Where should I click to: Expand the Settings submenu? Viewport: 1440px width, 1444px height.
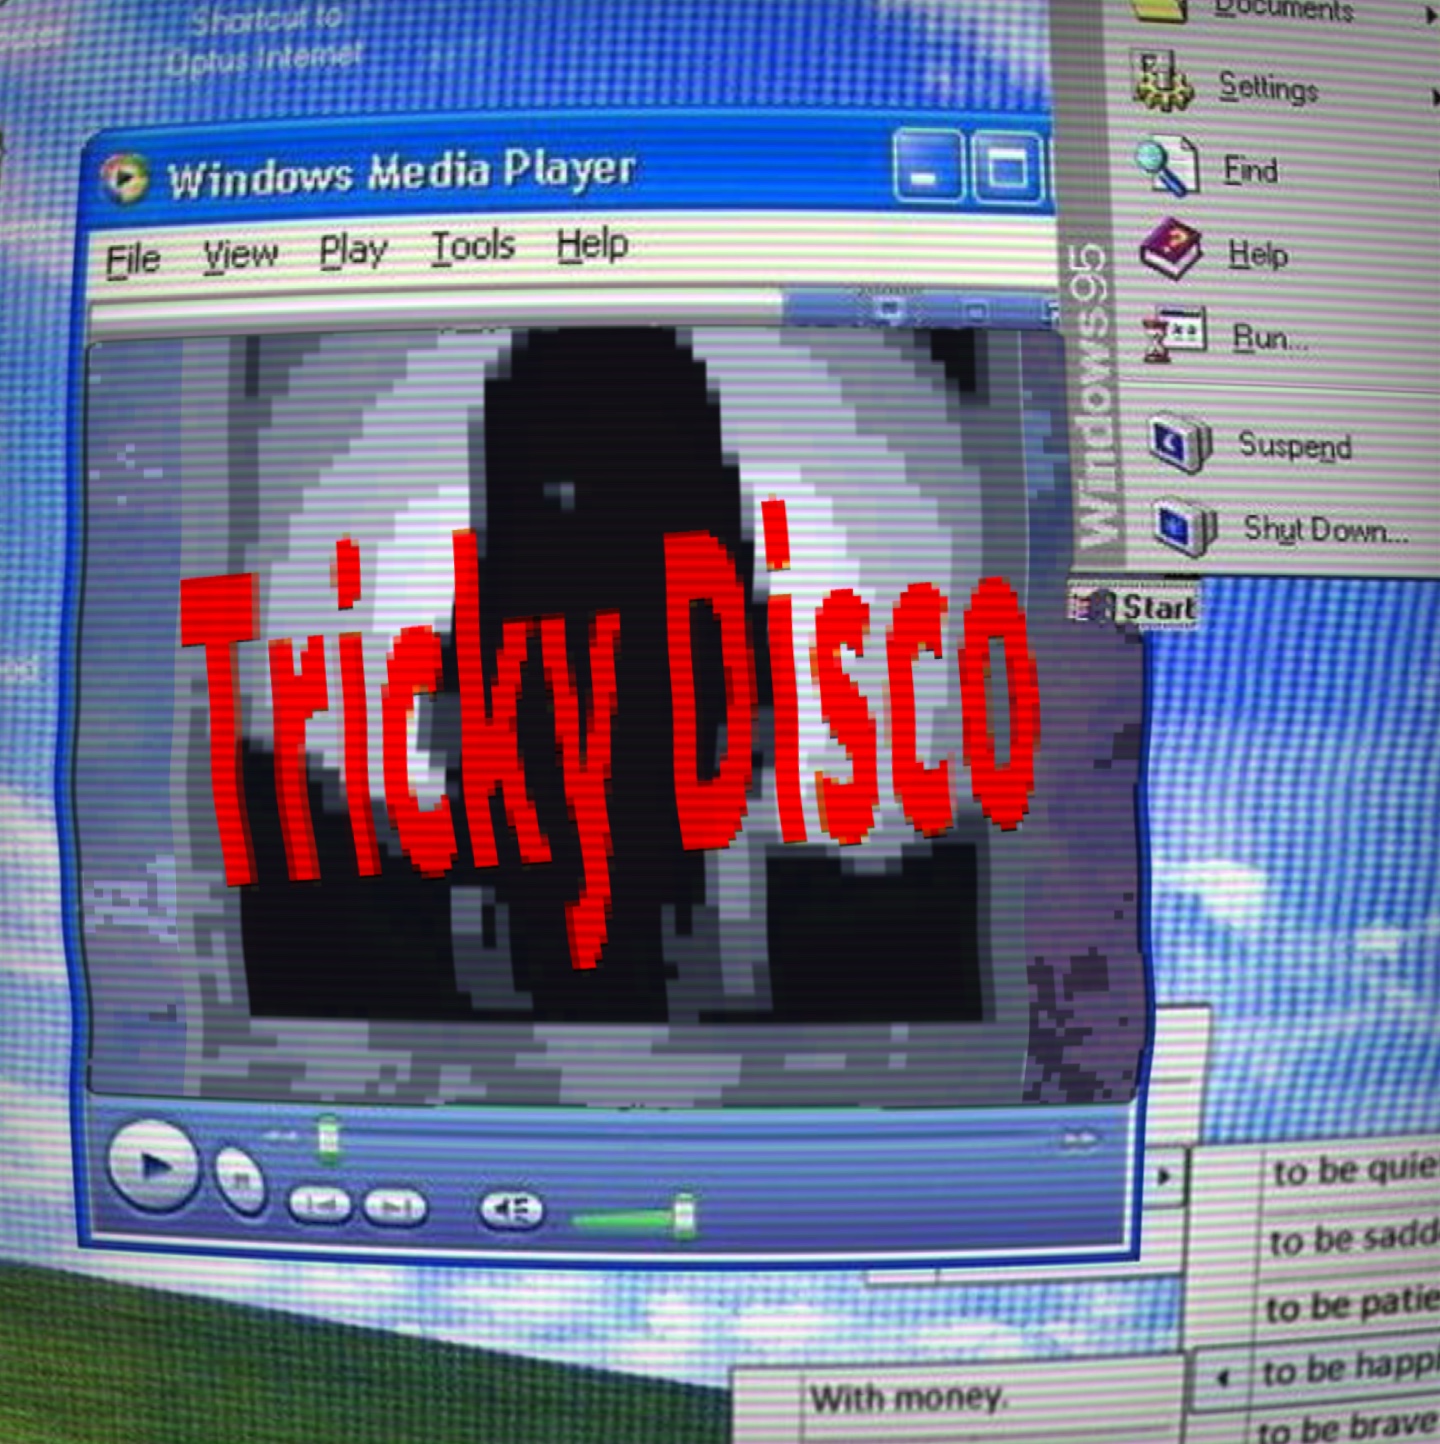pyautogui.click(x=1268, y=88)
